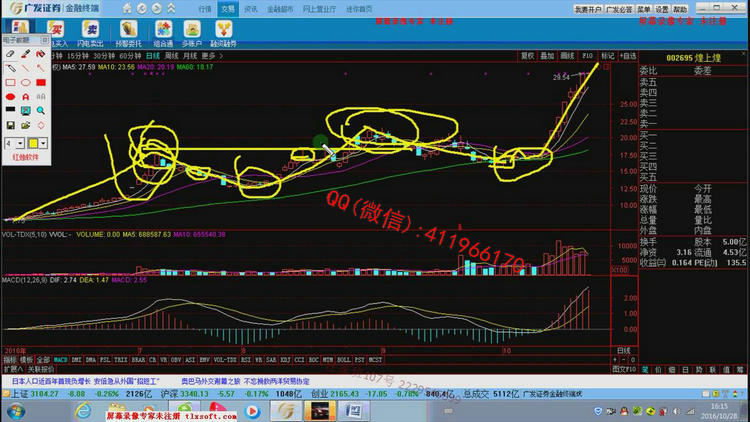The width and height of the screenshot is (750, 422).
Task: Switch to the 行情 quotes tab
Action: [205, 9]
